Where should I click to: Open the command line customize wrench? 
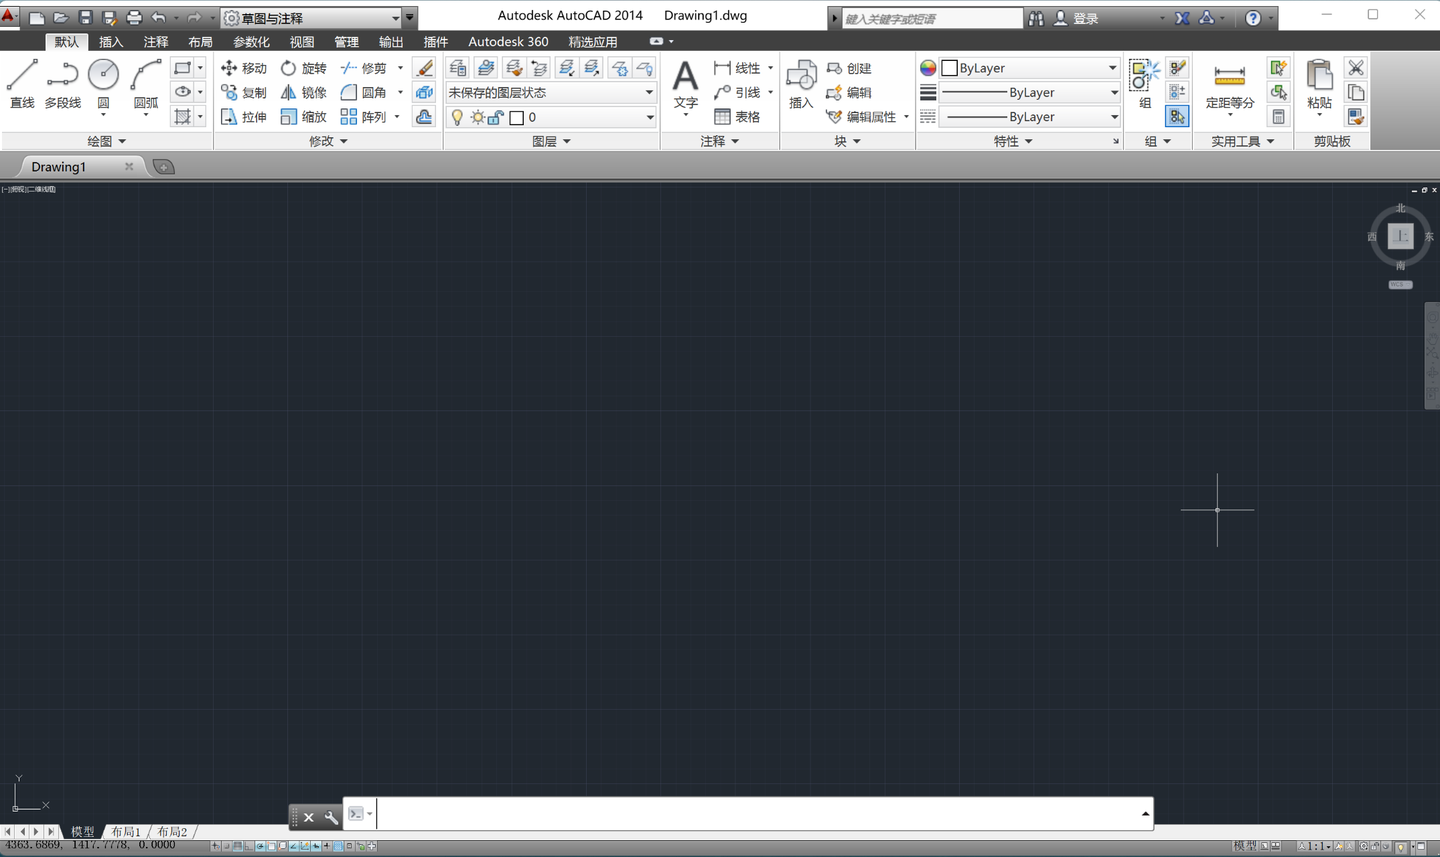(x=332, y=817)
